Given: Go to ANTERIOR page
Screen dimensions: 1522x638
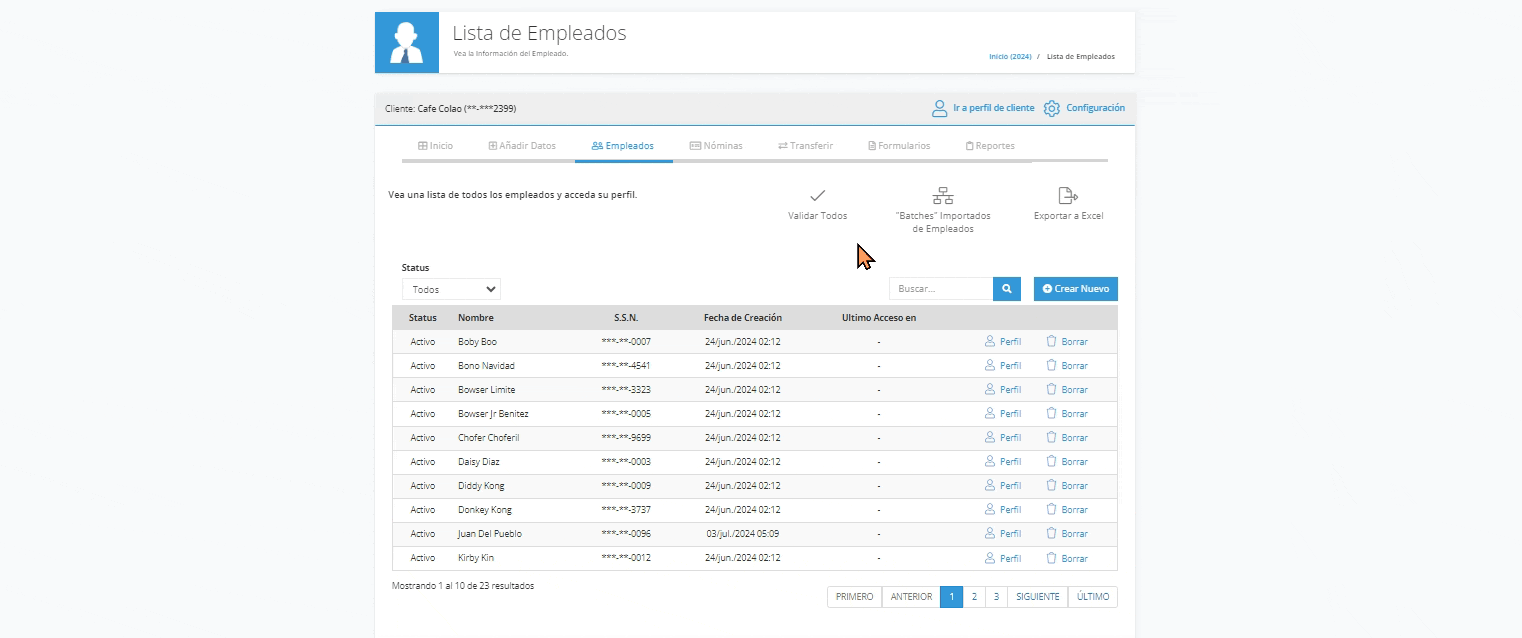Looking at the screenshot, I should 911,597.
